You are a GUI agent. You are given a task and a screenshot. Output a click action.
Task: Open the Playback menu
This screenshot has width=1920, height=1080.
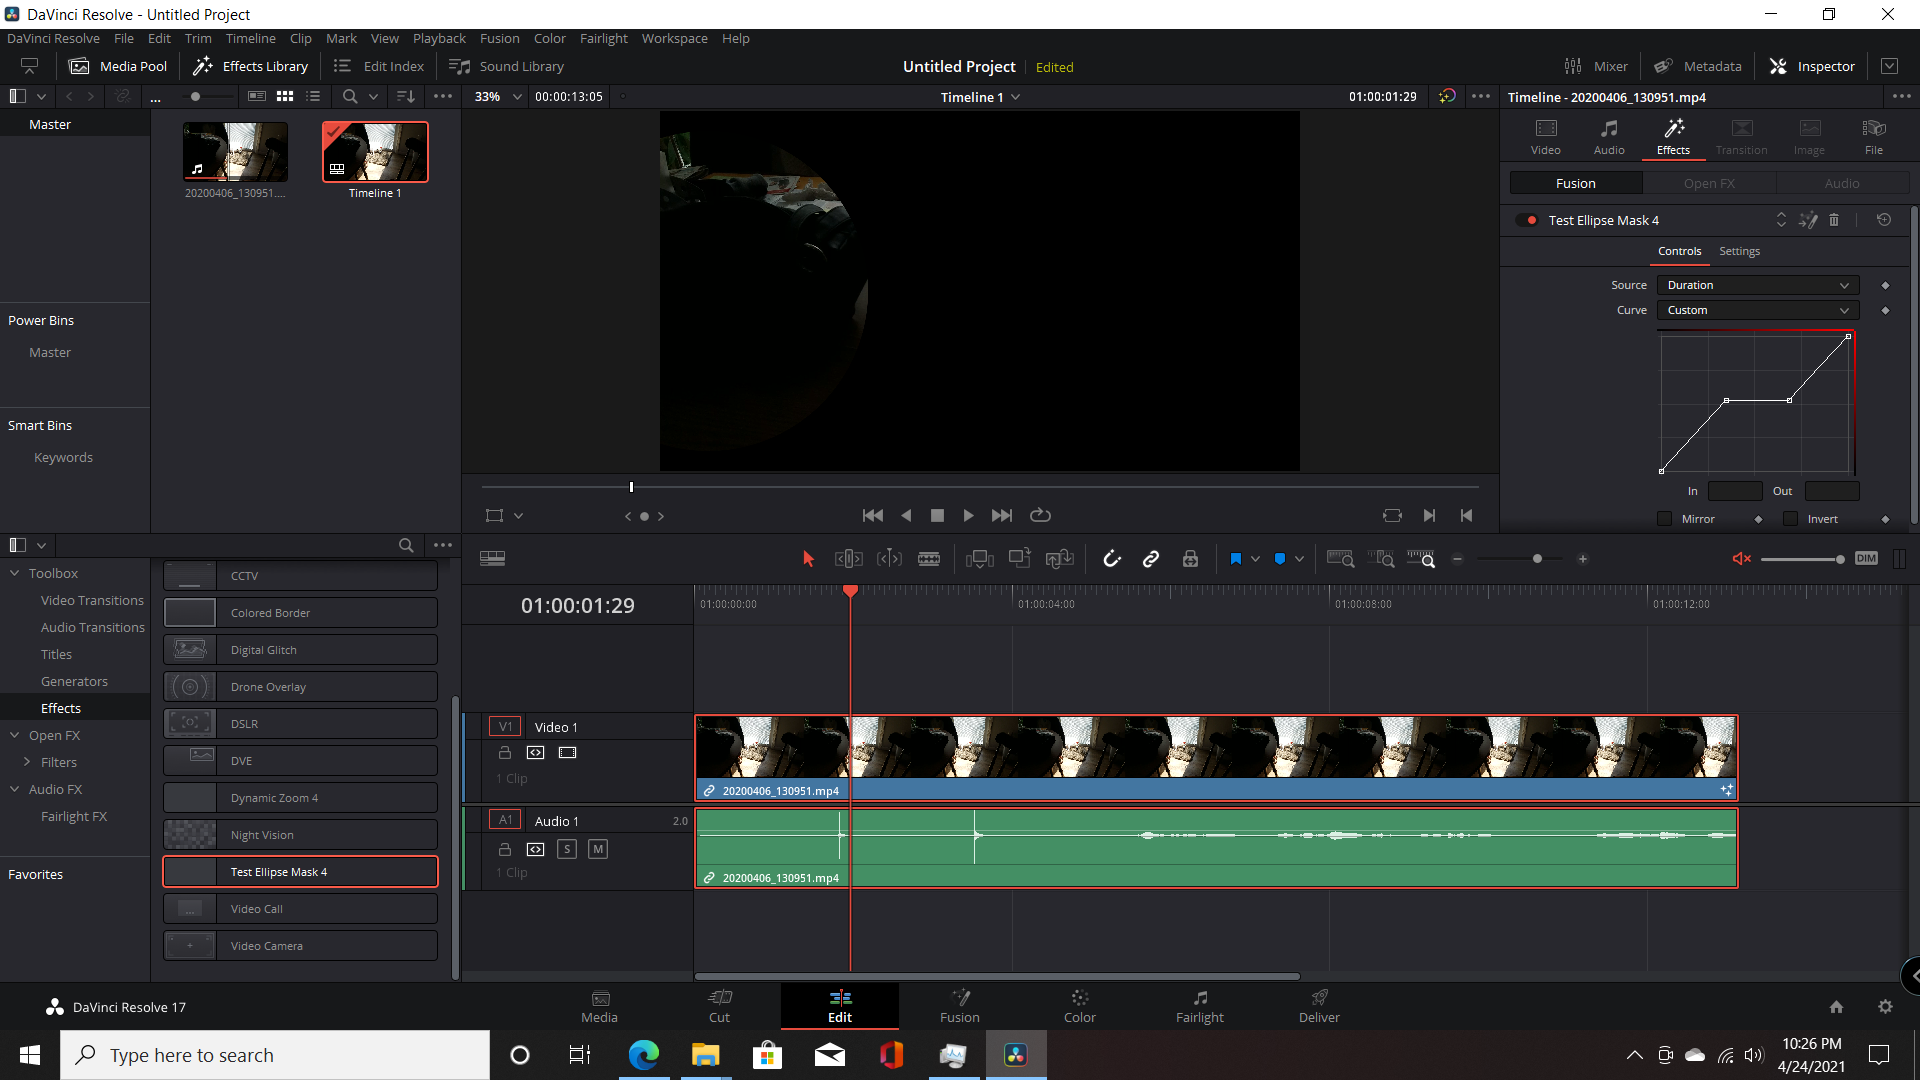pos(439,38)
